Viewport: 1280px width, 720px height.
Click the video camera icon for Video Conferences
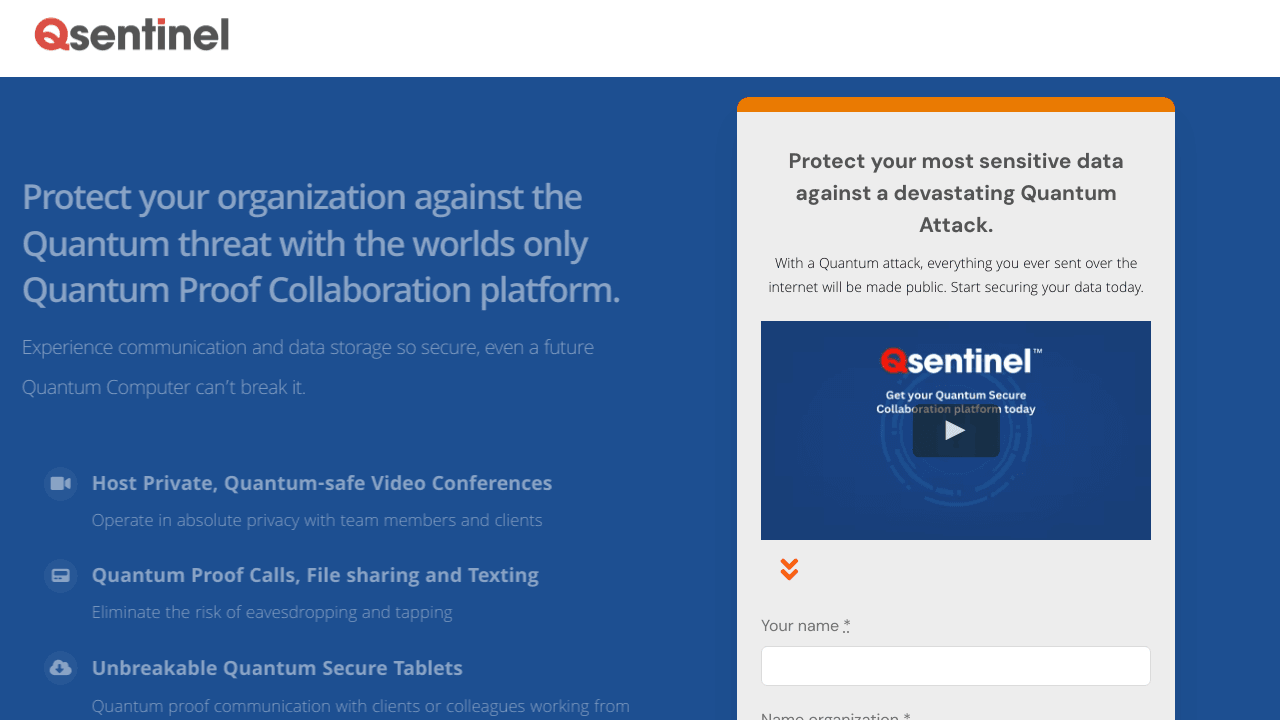click(61, 484)
